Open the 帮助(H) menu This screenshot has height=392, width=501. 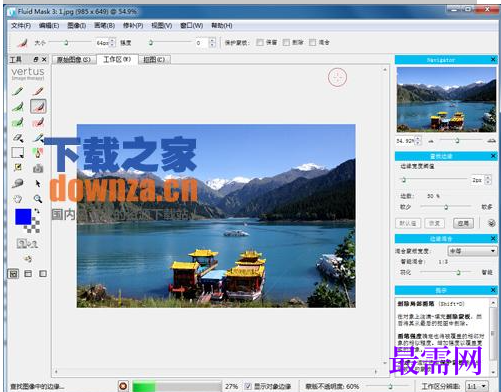222,26
